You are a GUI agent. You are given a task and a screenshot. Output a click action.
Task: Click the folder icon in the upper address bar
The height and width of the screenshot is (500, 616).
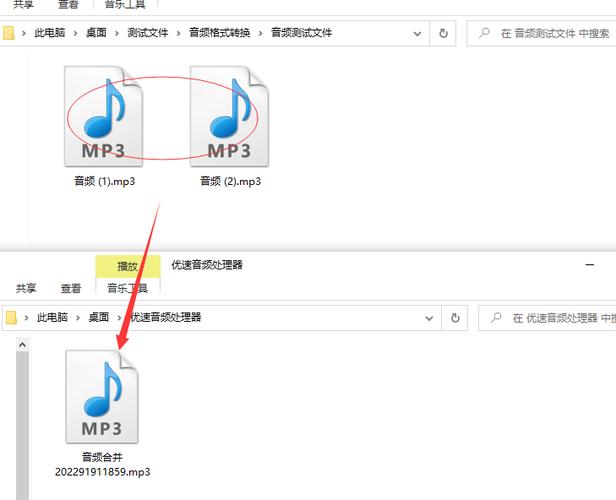coord(8,33)
